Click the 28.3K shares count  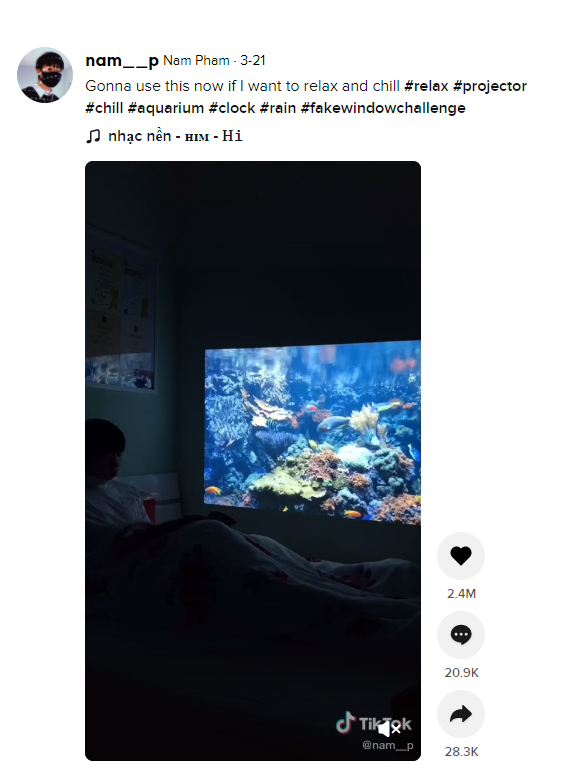click(x=461, y=752)
